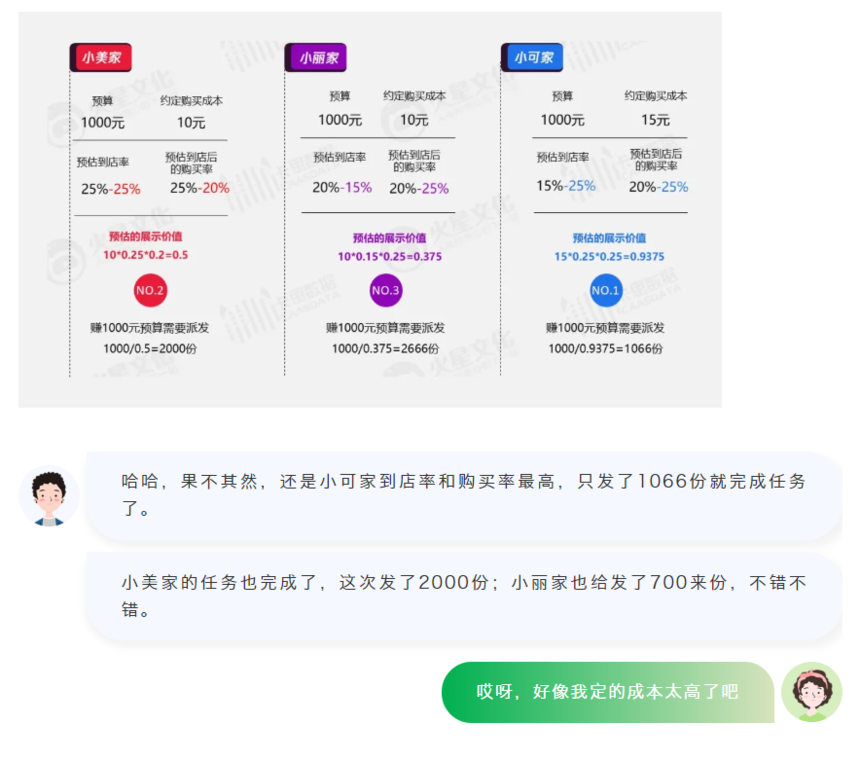Click the blue 小可家 label badge
The width and height of the screenshot is (860, 762).
point(533,58)
